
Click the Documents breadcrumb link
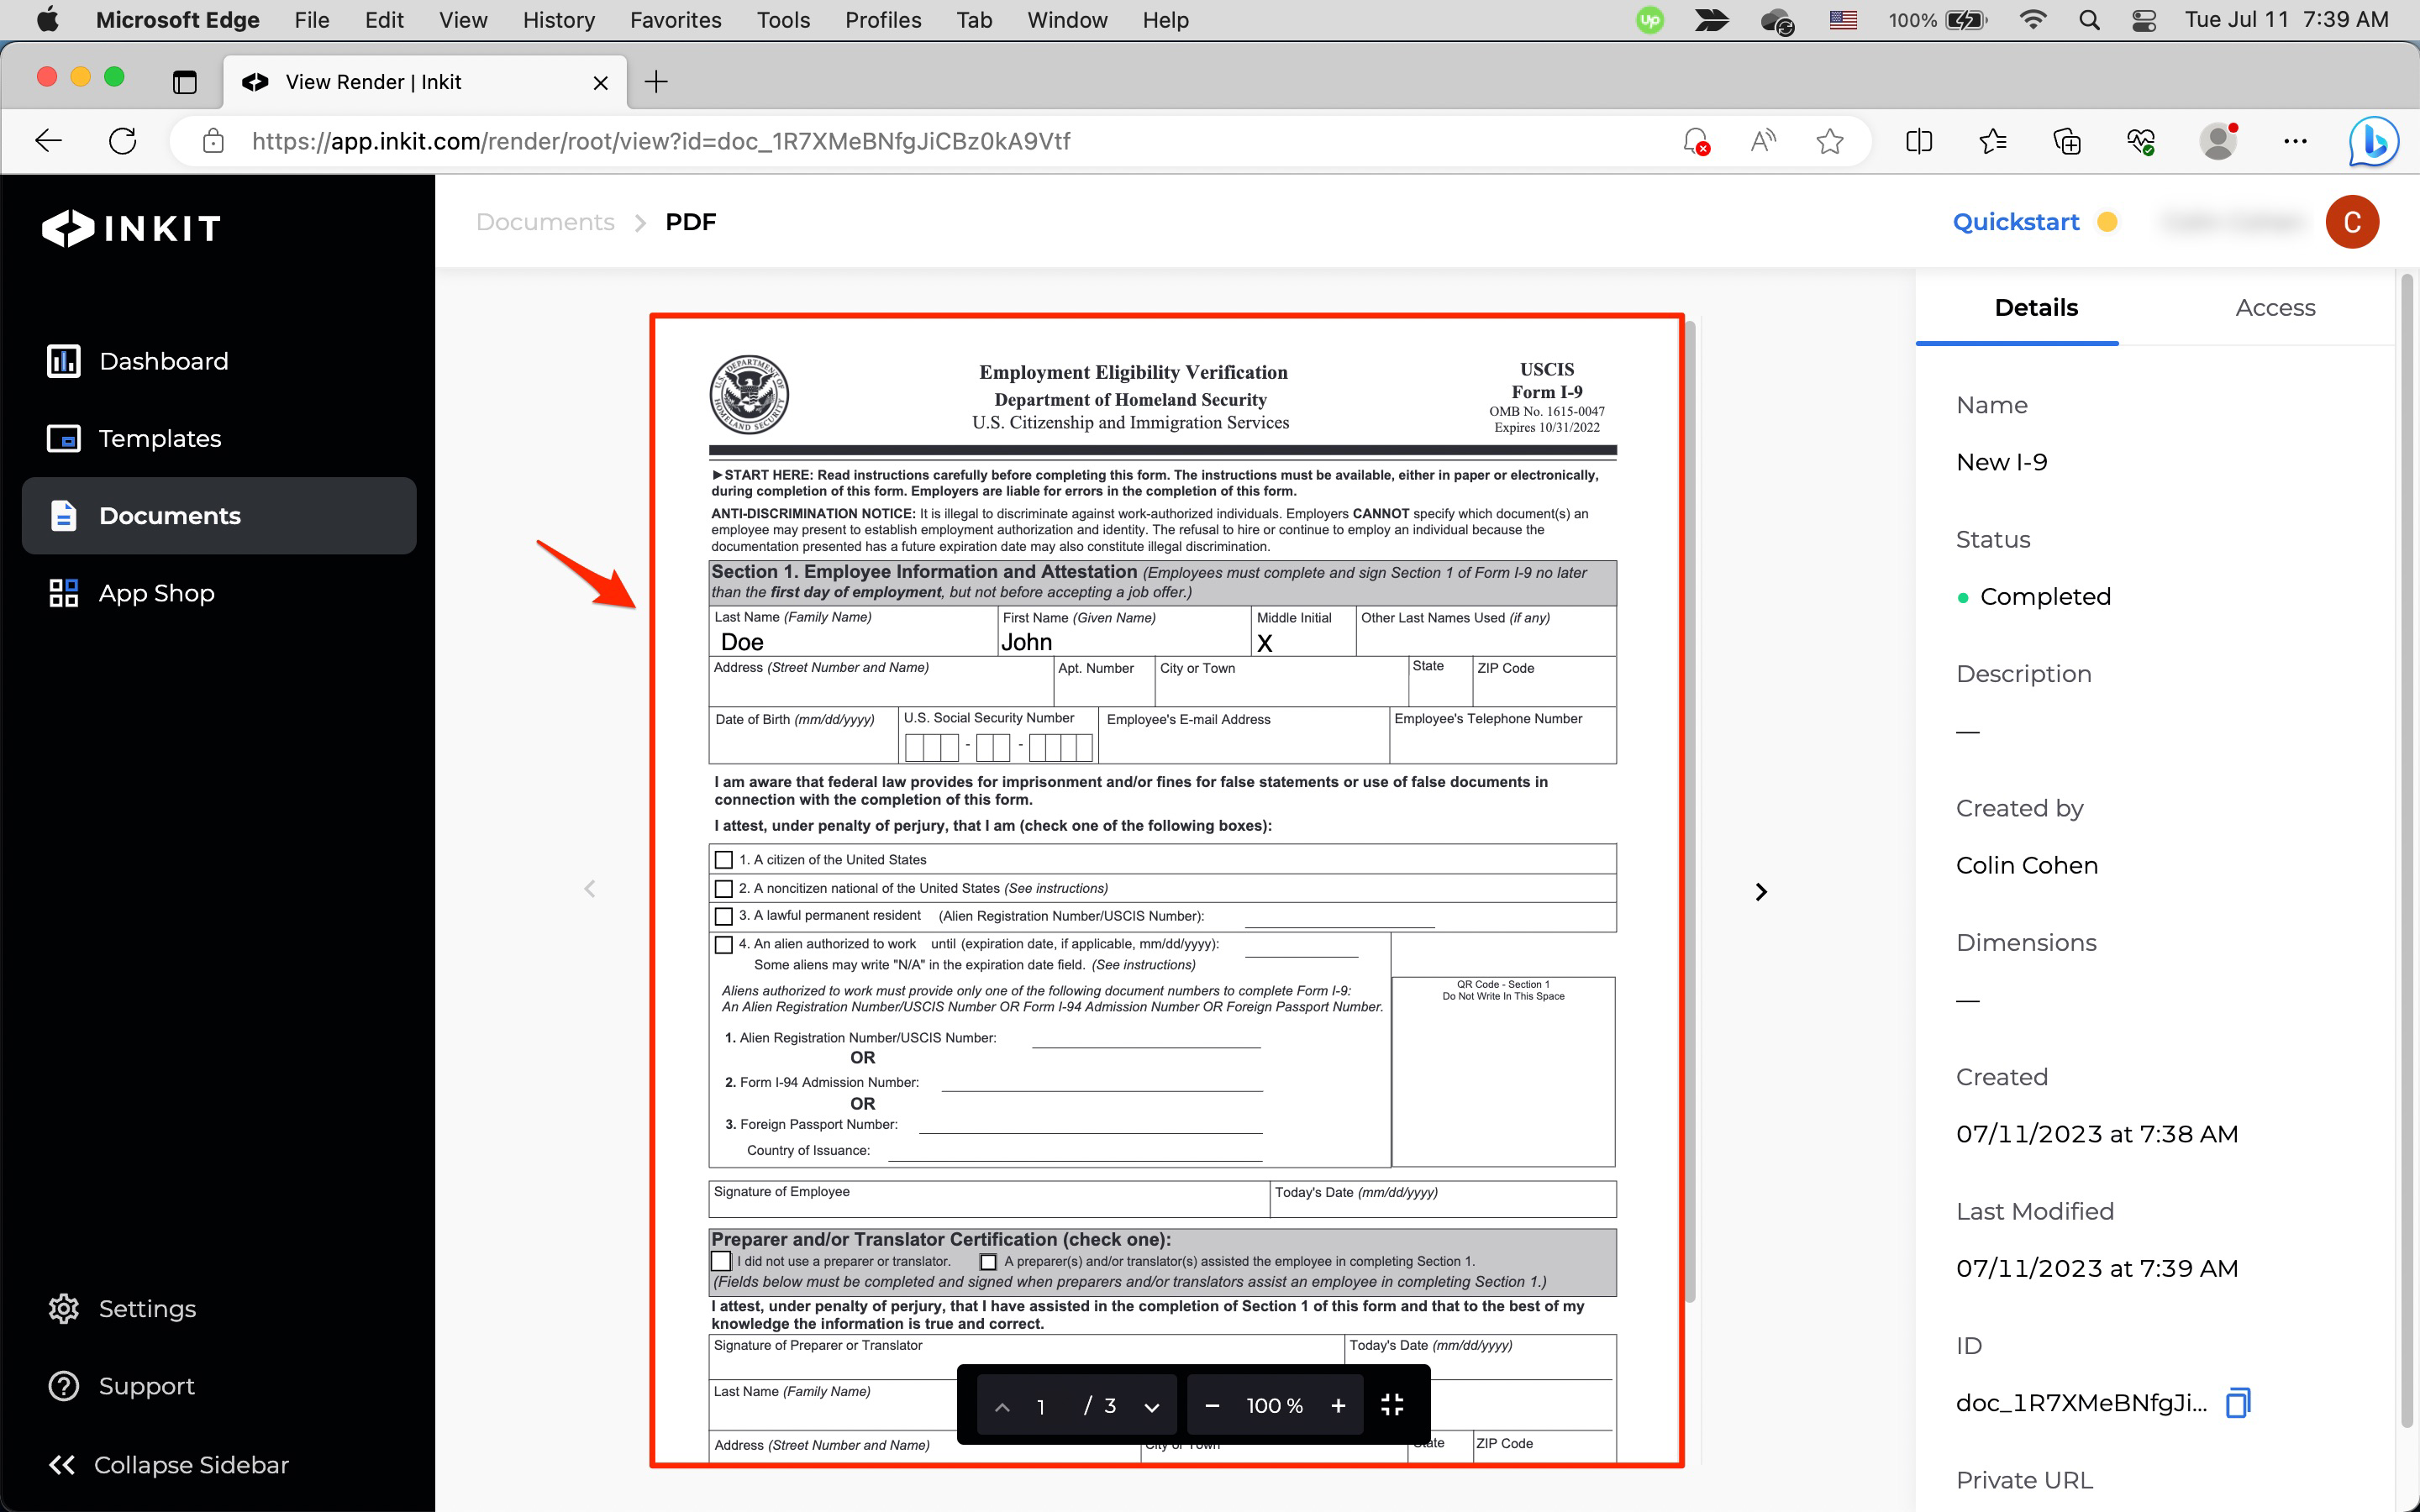[545, 222]
